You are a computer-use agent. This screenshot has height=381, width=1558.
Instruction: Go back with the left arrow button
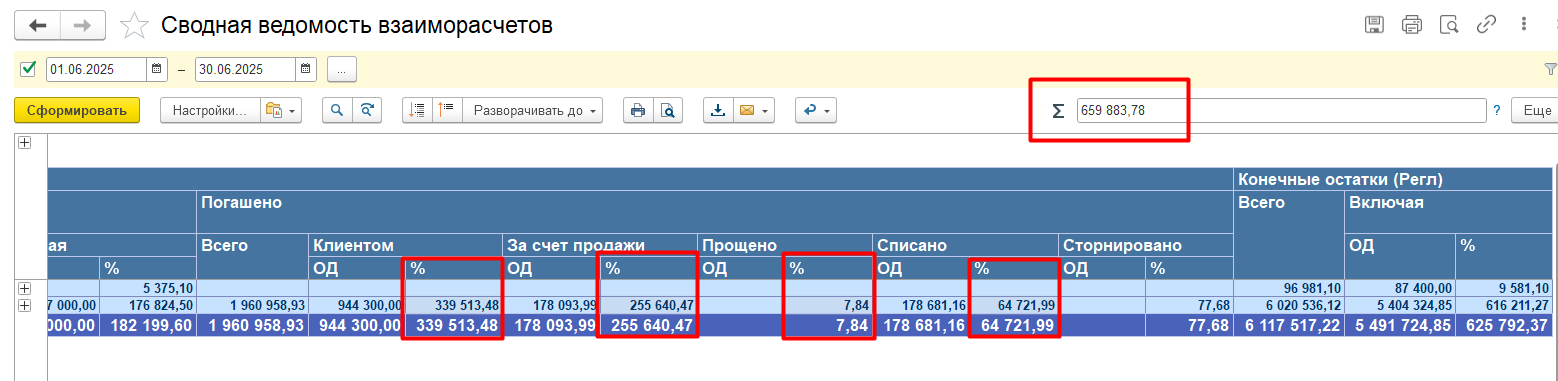38,25
